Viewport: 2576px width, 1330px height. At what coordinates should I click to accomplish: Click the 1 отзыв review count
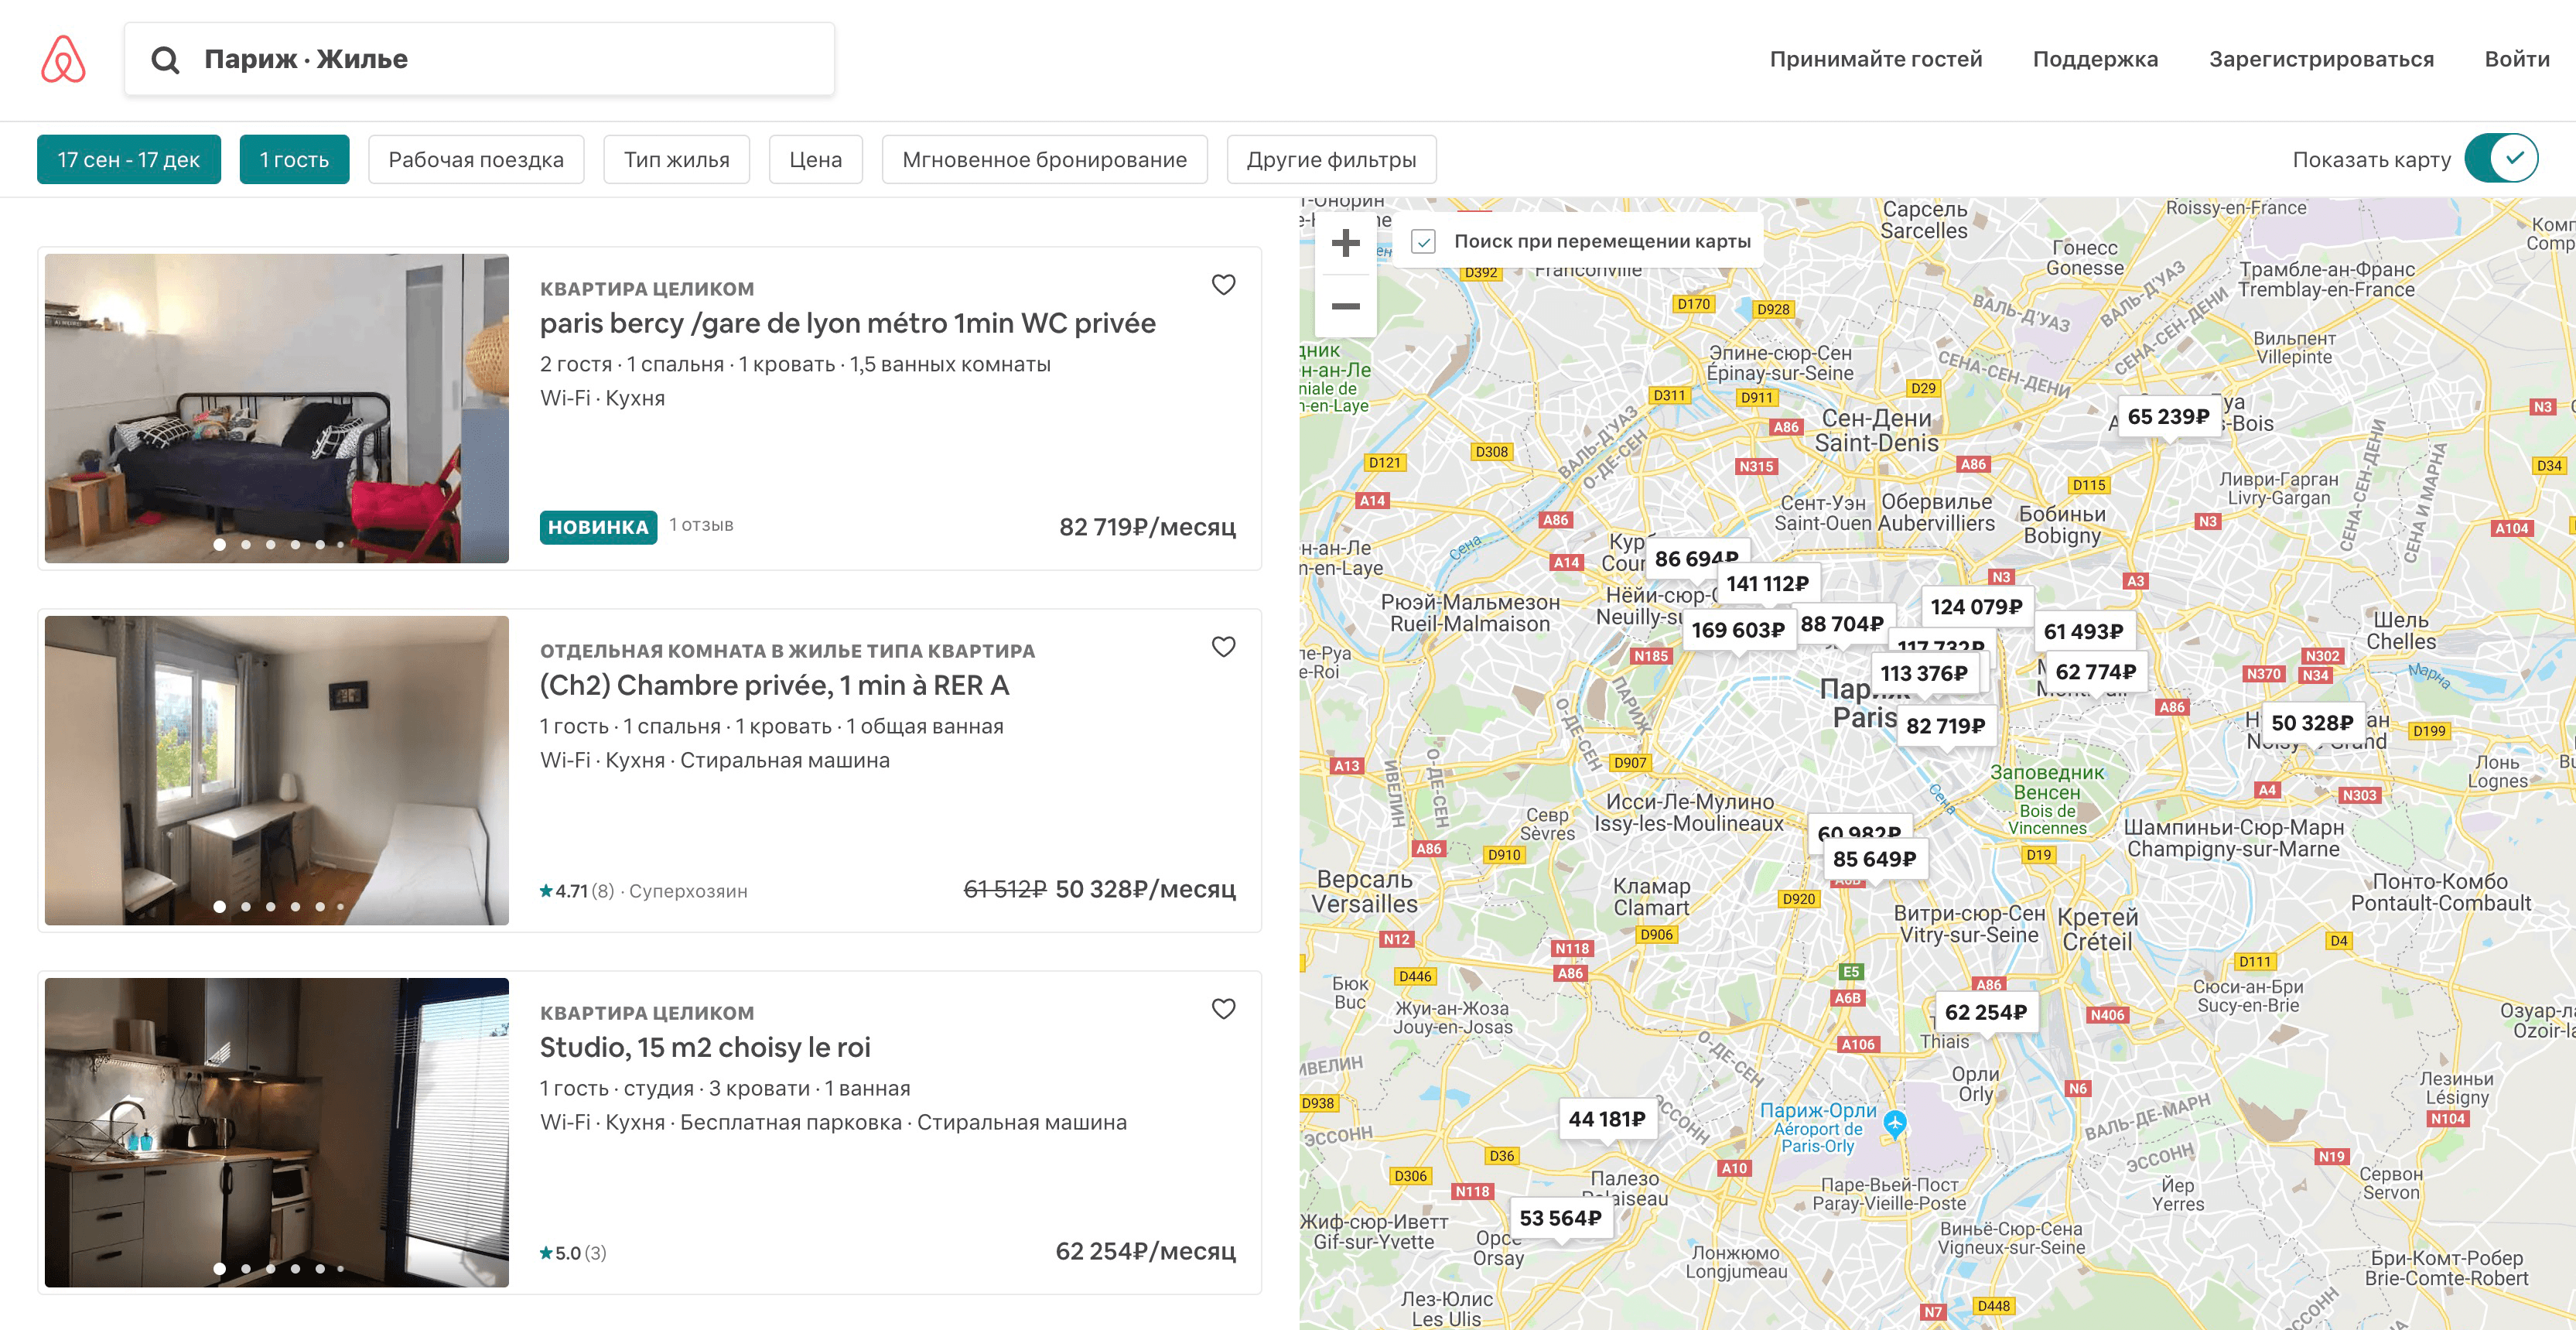point(701,525)
